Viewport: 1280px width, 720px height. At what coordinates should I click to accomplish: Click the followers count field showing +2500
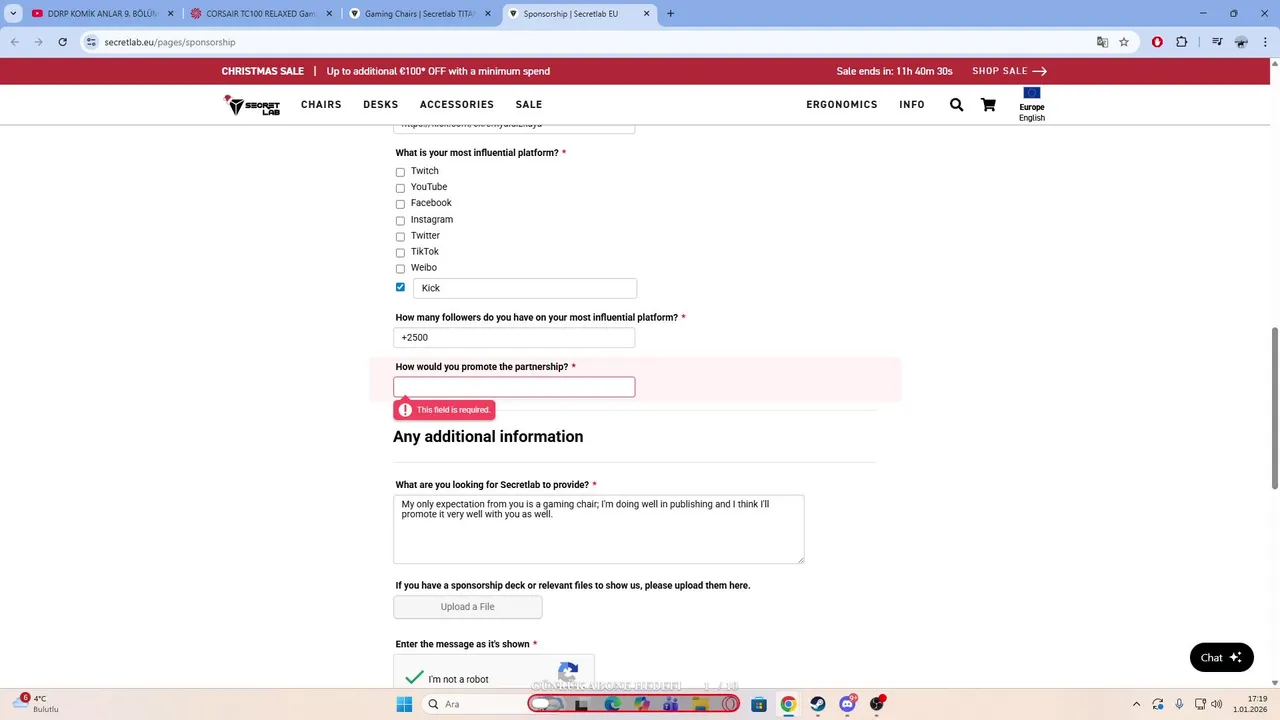pyautogui.click(x=514, y=338)
